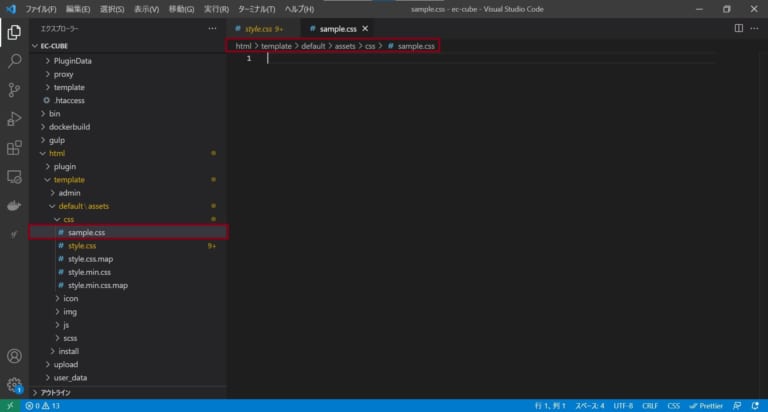The width and height of the screenshot is (768, 412).
Task: Open the Explorer view in activity bar
Action: click(14, 32)
